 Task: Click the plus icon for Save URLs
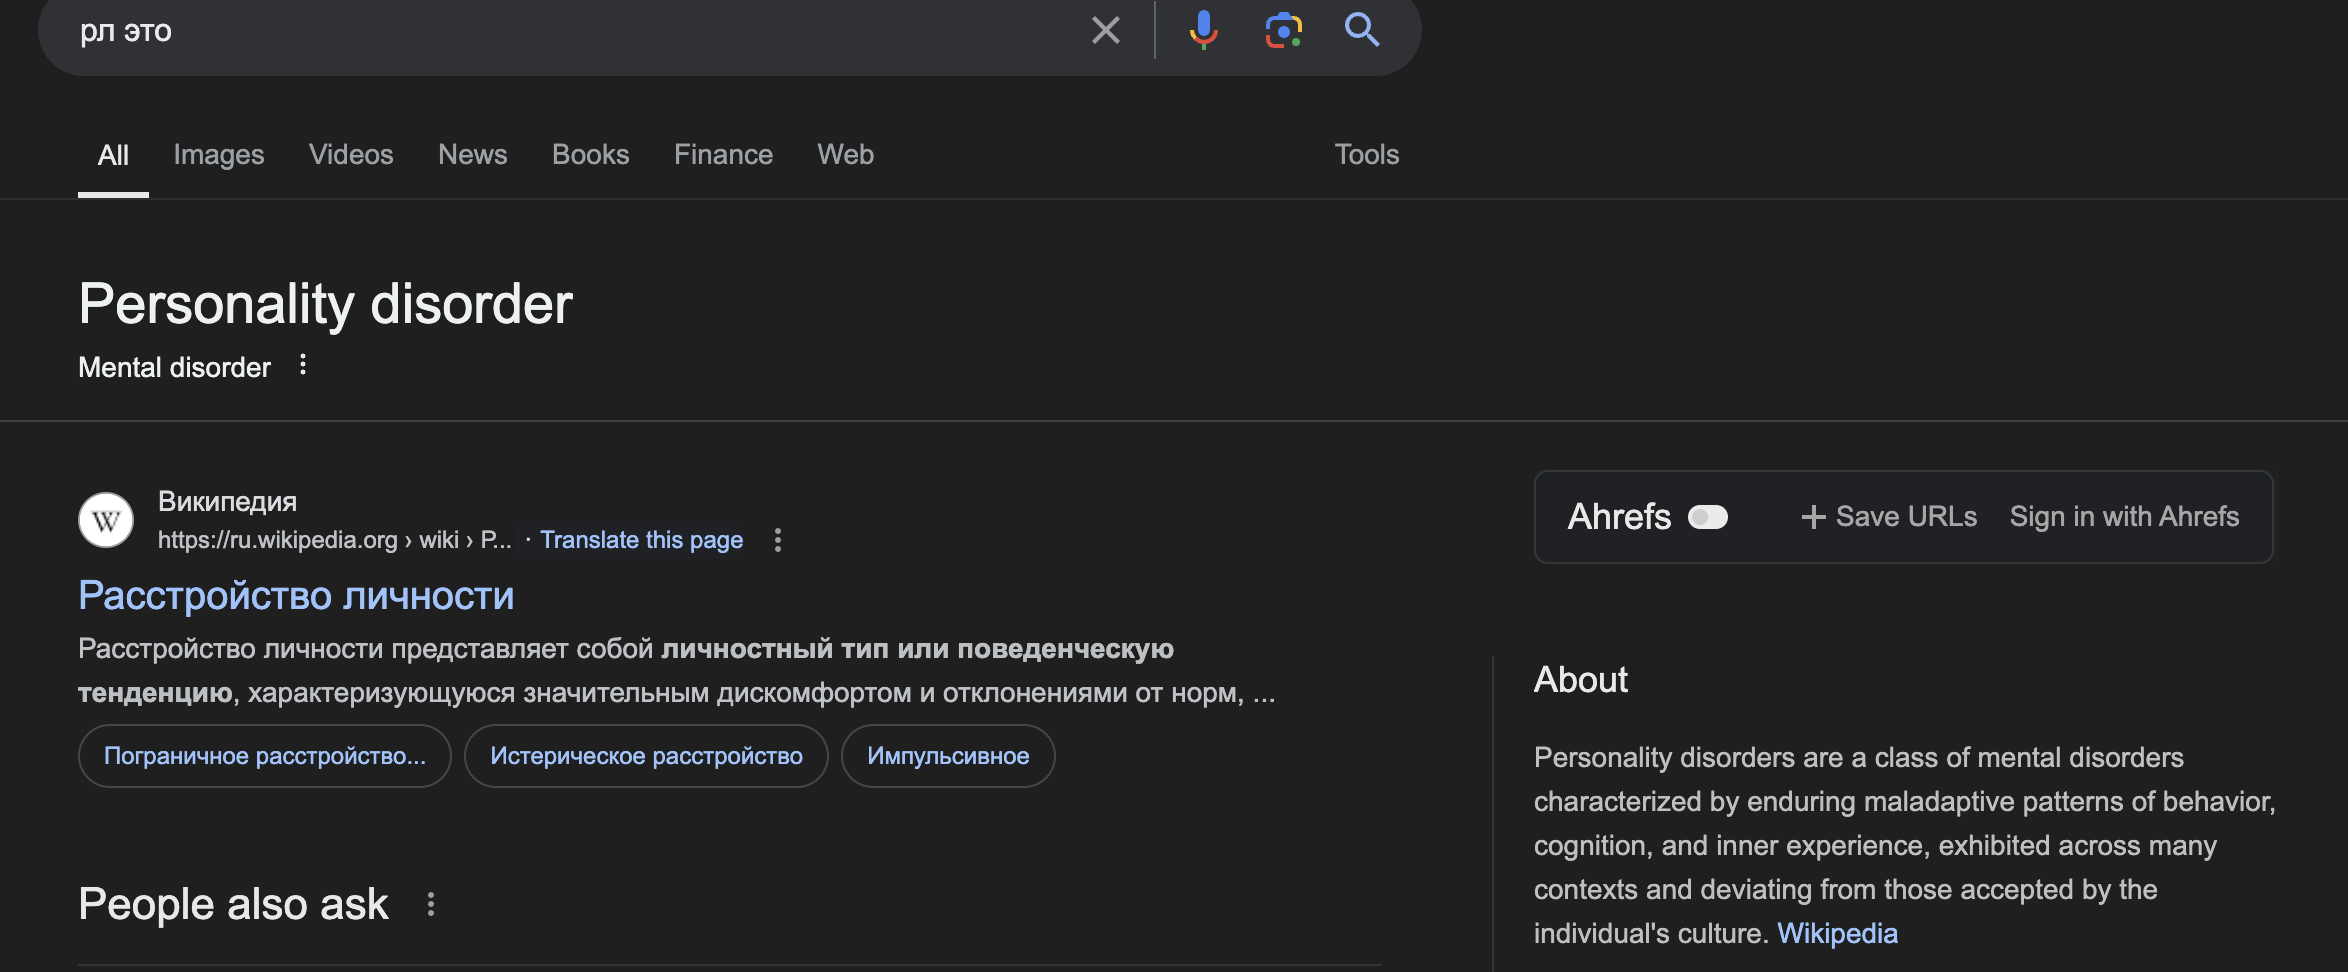(x=1813, y=517)
